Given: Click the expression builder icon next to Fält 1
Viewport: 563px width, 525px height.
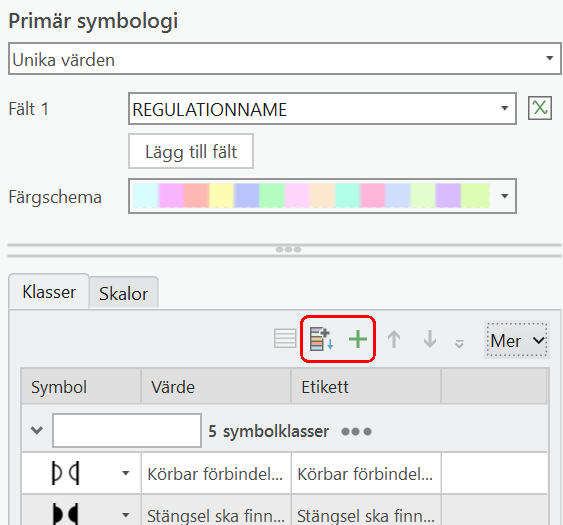Looking at the screenshot, I should [x=540, y=108].
